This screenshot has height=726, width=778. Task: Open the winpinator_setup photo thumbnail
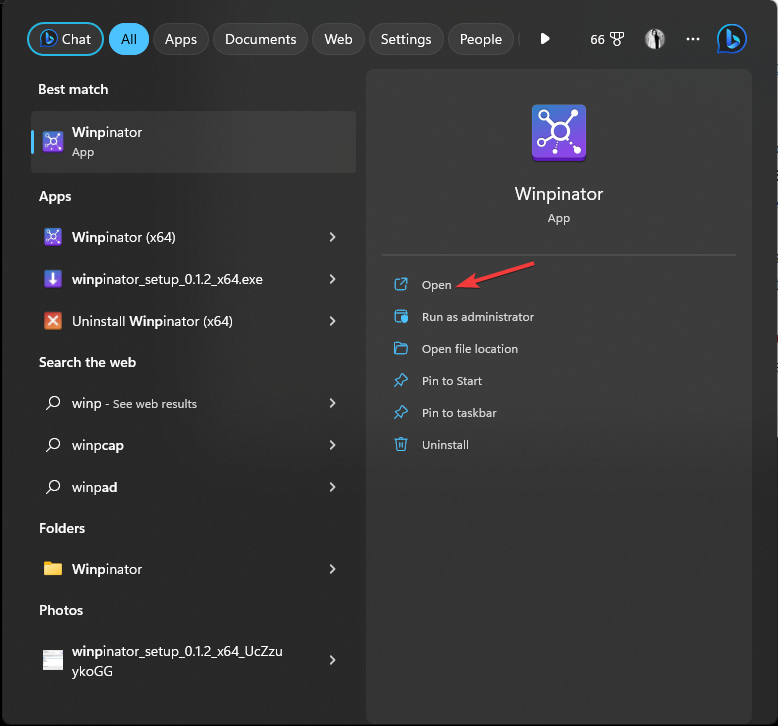pyautogui.click(x=53, y=660)
